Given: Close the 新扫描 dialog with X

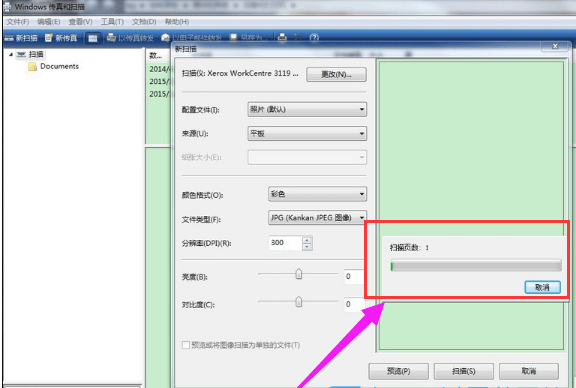Looking at the screenshot, I should 555,47.
